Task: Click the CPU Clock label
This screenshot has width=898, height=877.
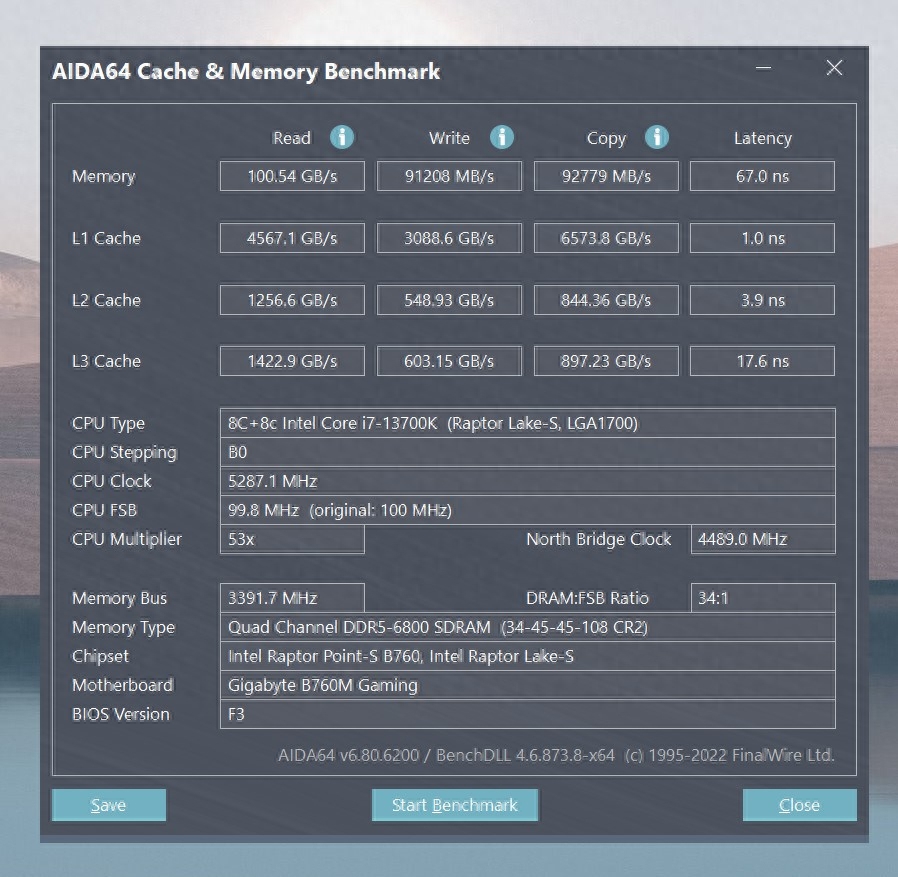Action: [112, 482]
